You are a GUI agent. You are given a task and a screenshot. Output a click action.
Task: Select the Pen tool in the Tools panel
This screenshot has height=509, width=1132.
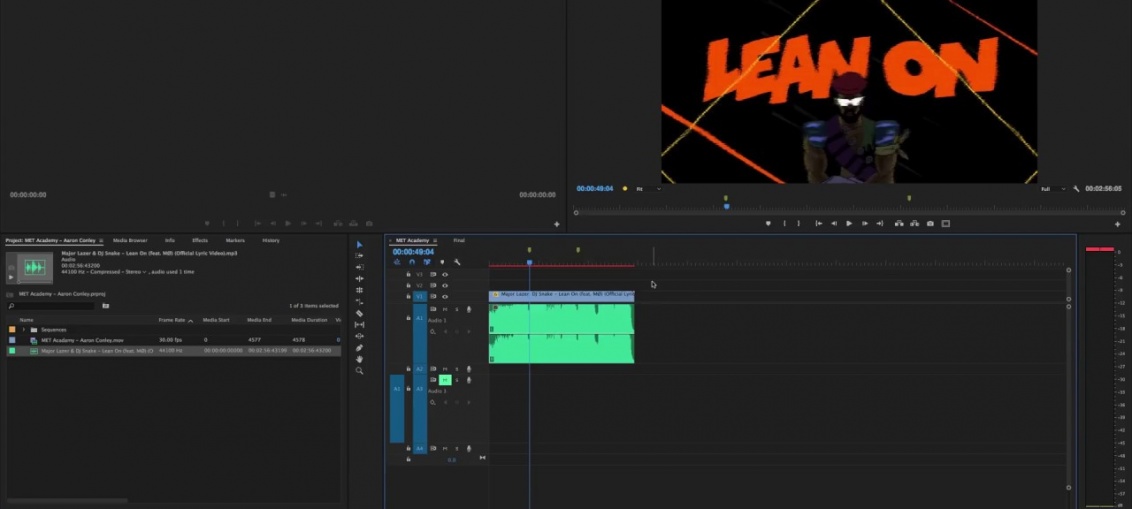point(359,348)
